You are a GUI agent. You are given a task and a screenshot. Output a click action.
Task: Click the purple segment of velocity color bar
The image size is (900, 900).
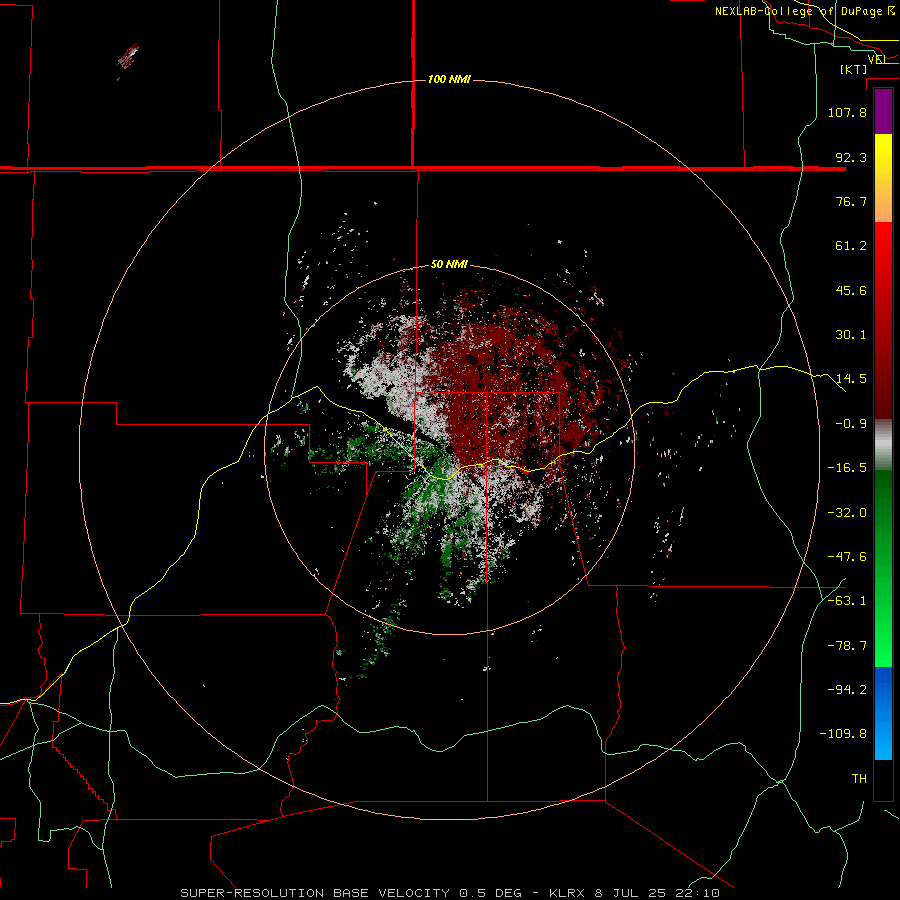point(883,112)
